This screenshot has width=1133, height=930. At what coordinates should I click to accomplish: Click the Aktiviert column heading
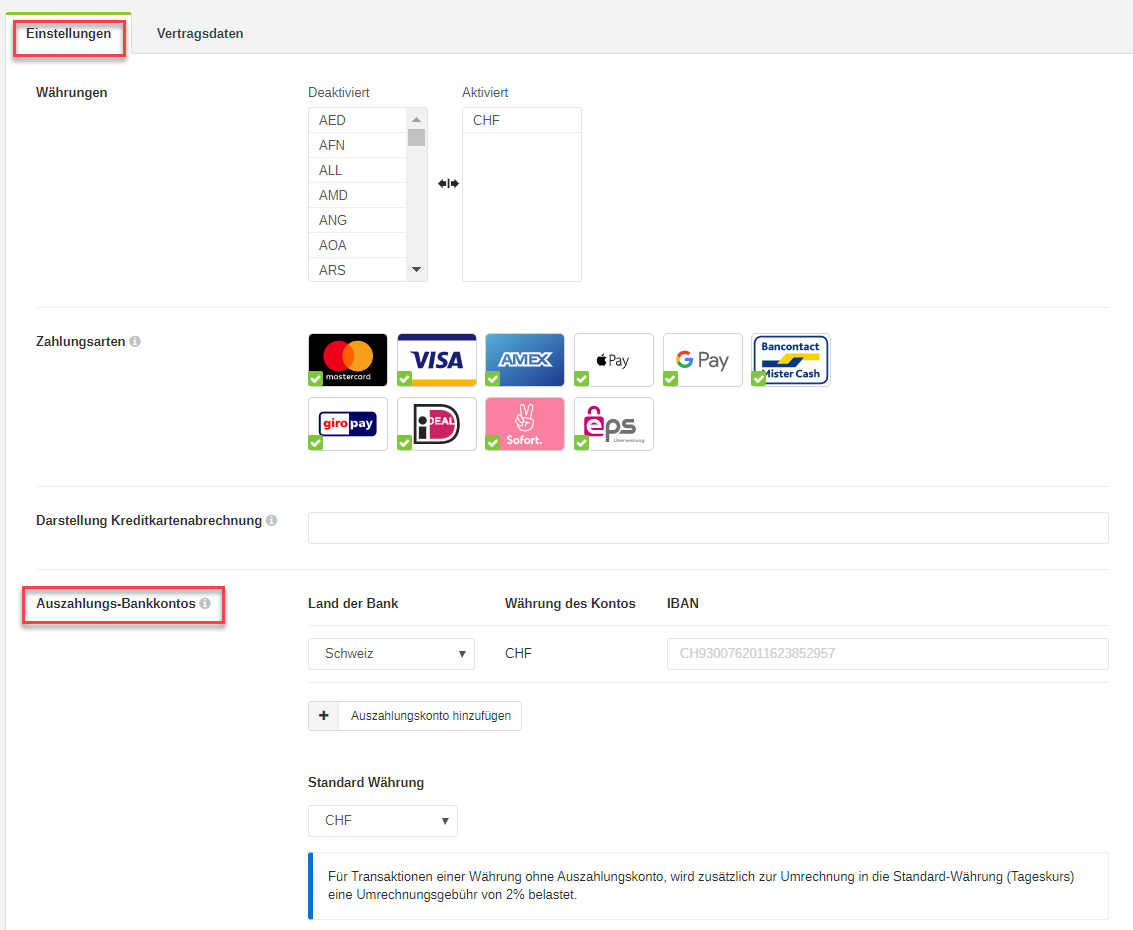485,92
